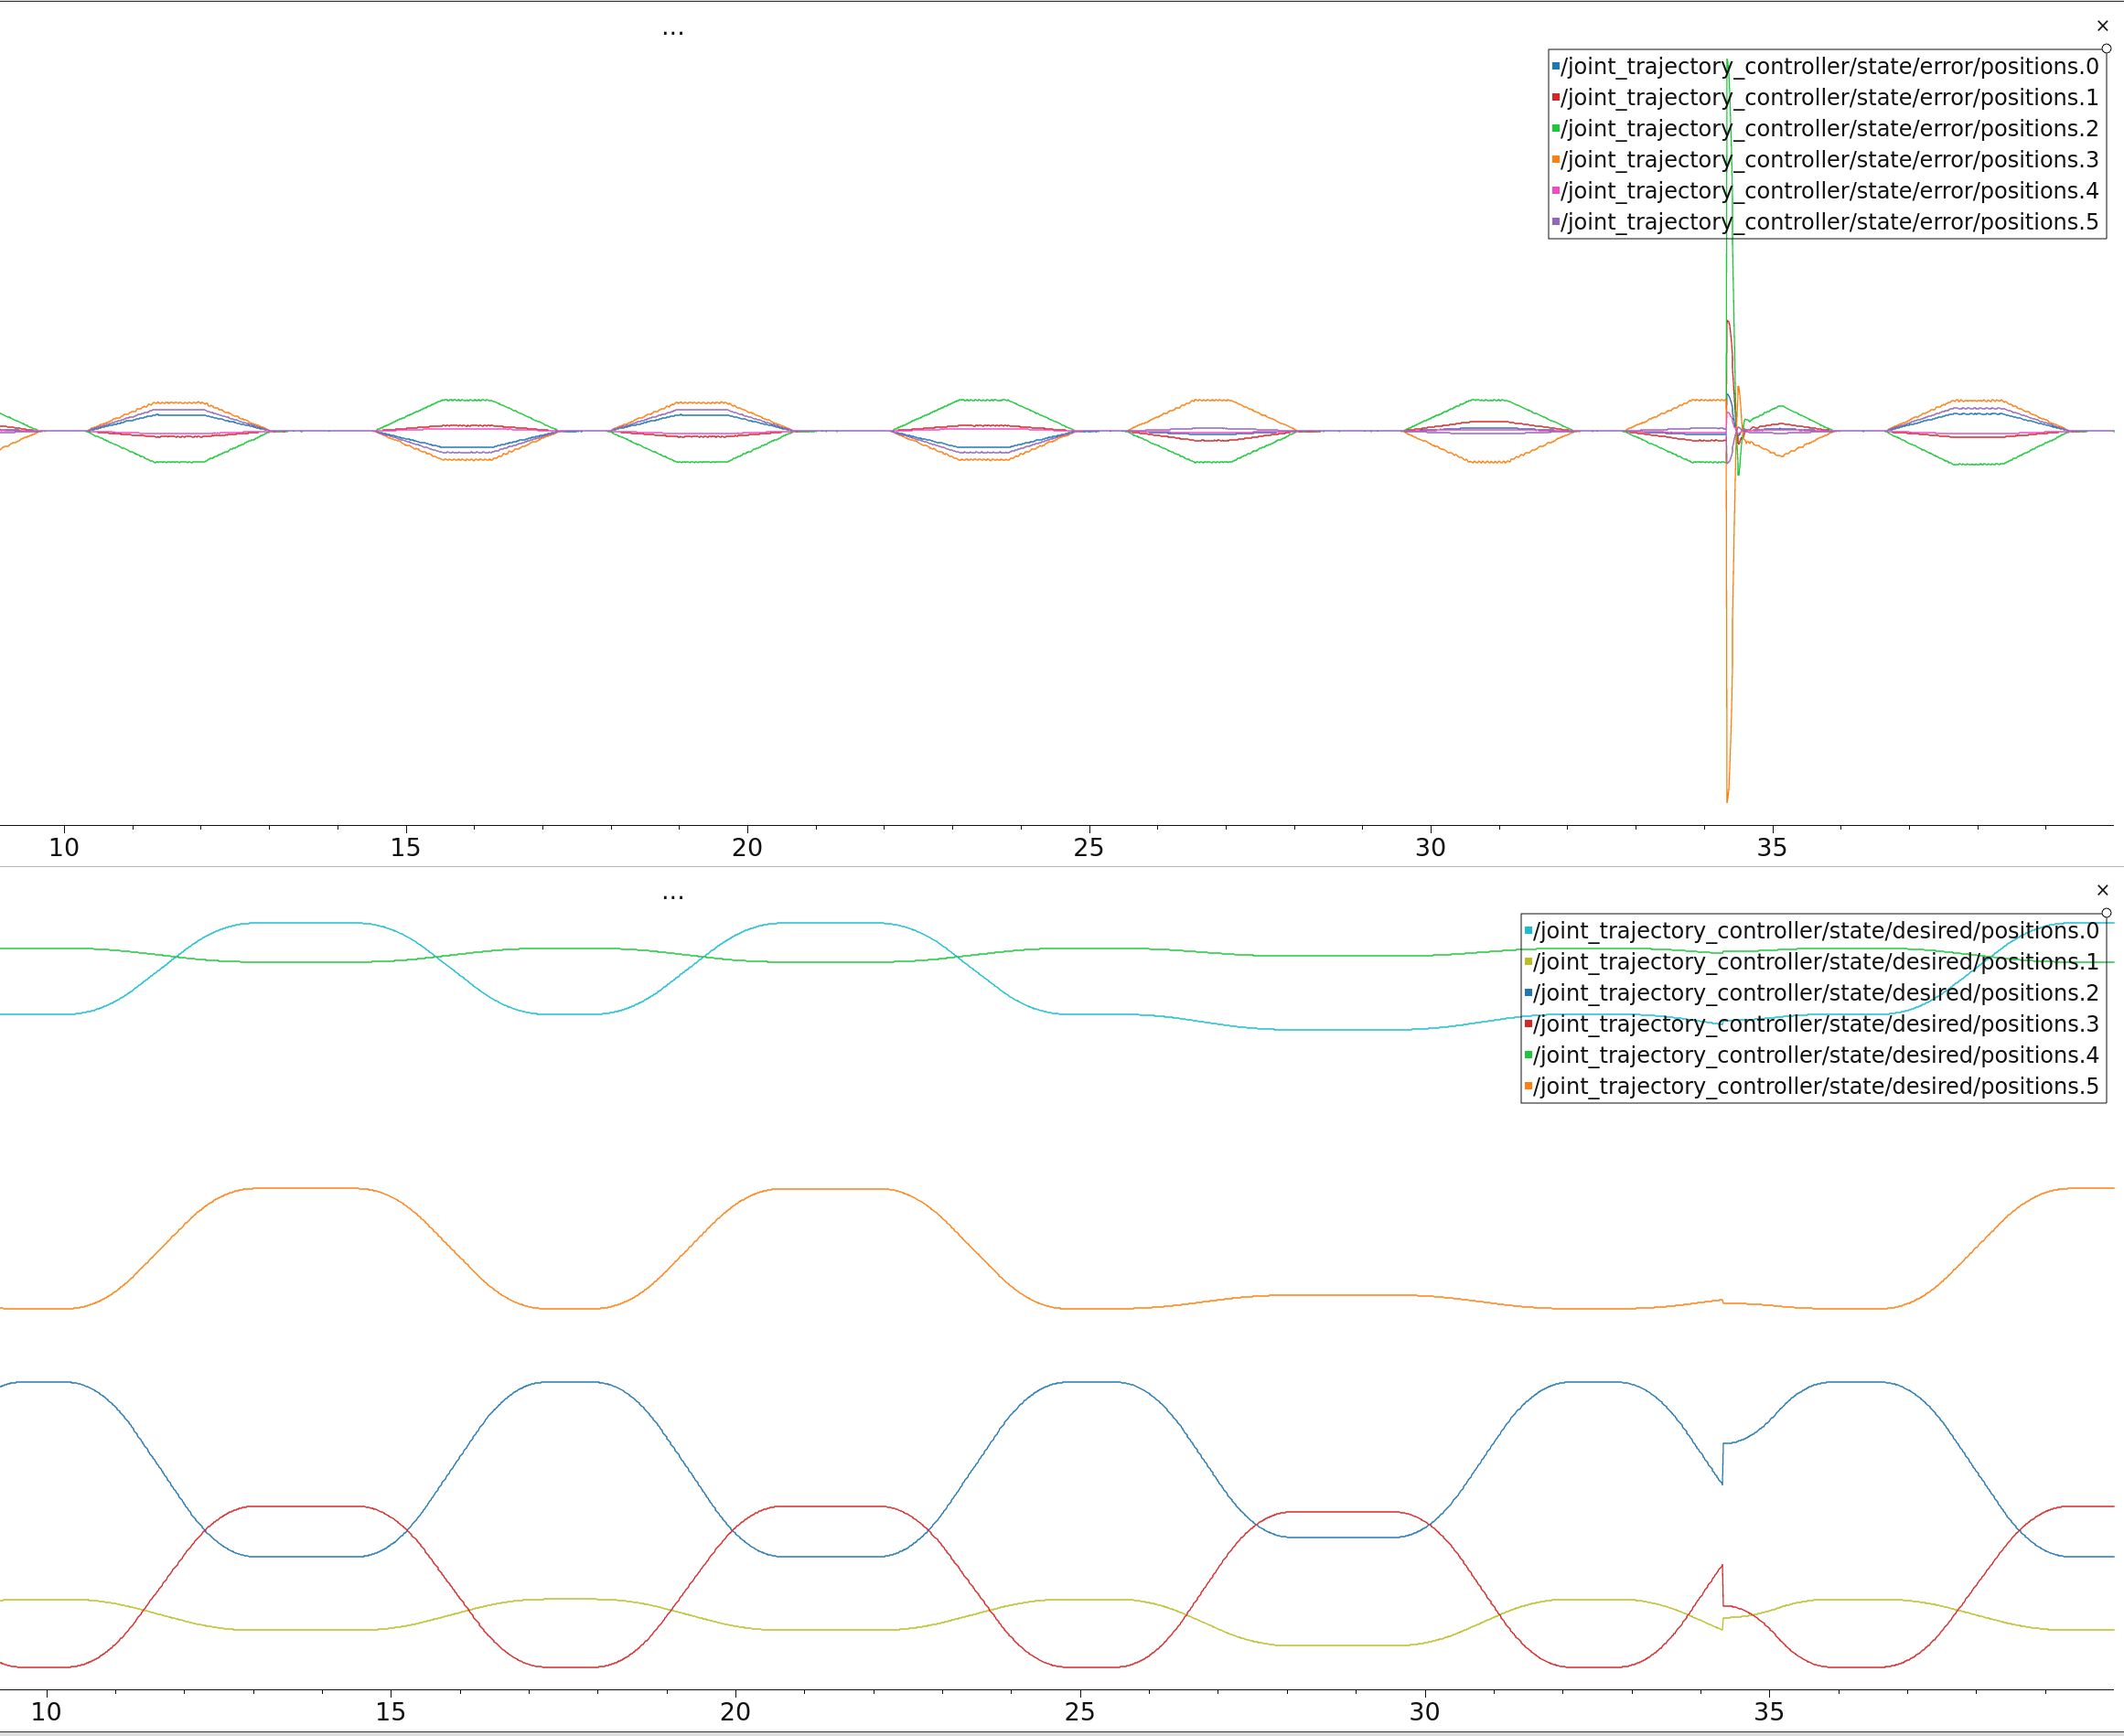Click desired/positions.1 olive color marker
Screen dimensions: 2124x1736
tap(1528, 962)
